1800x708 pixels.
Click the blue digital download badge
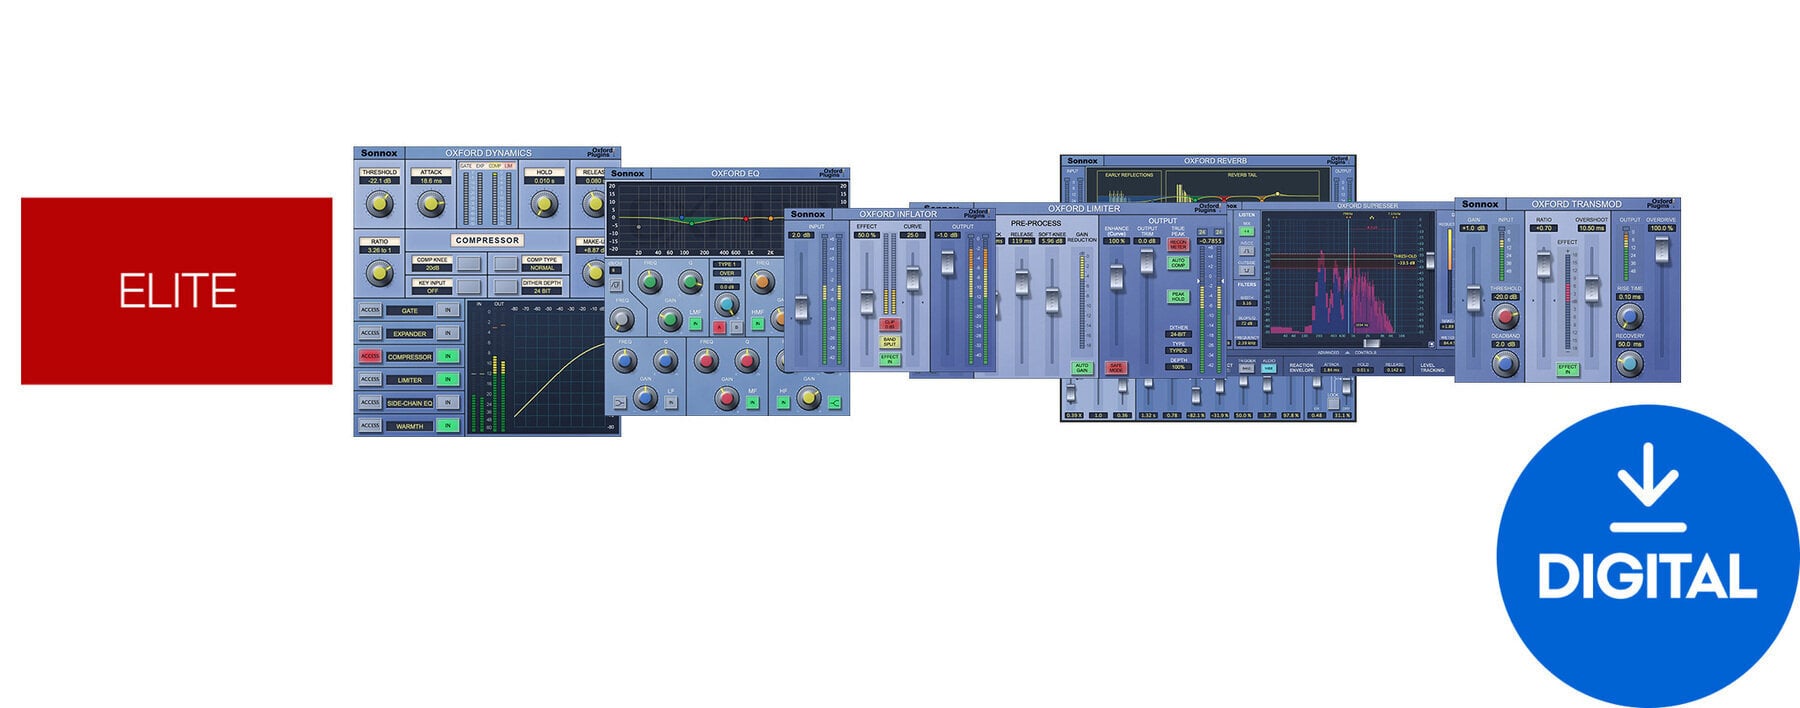pos(1647,556)
